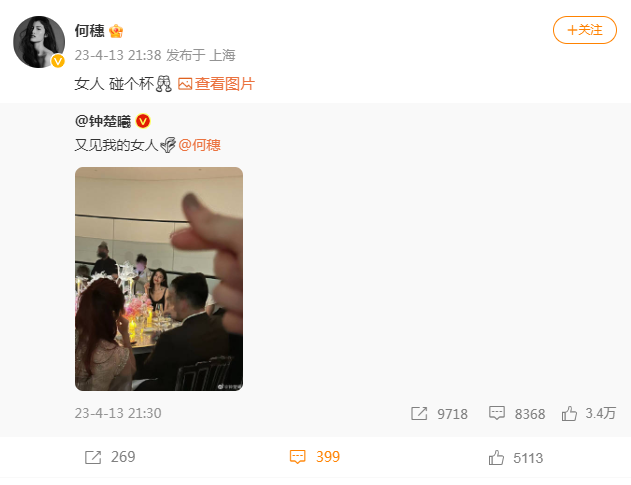Click the crown membership badge icon
The image size is (631, 485).
[x=116, y=31]
